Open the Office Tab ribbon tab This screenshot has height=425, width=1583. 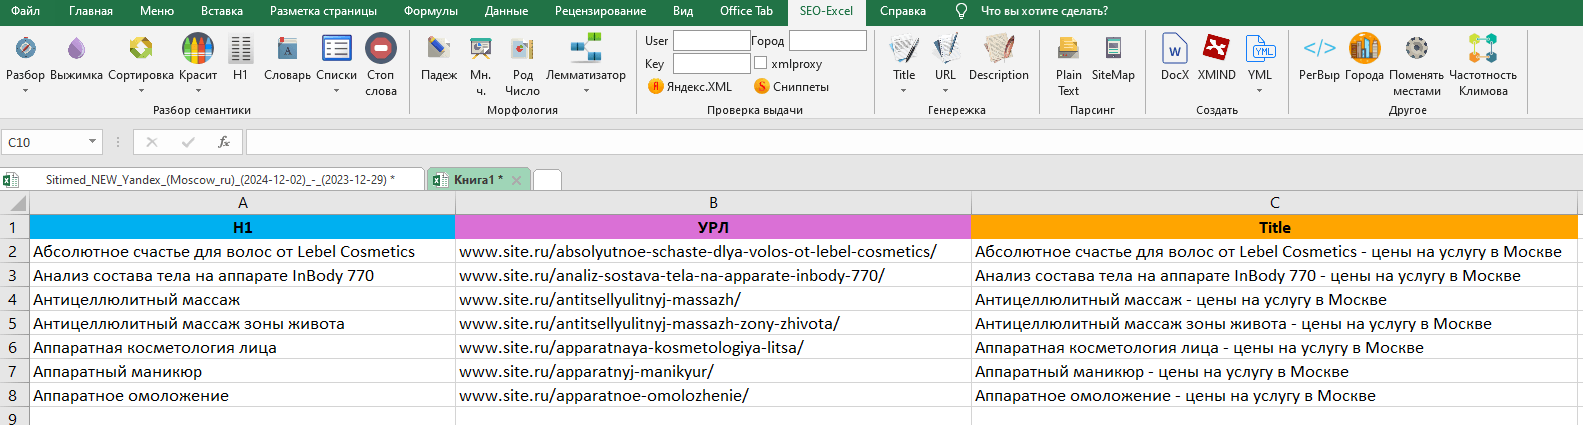tap(746, 11)
